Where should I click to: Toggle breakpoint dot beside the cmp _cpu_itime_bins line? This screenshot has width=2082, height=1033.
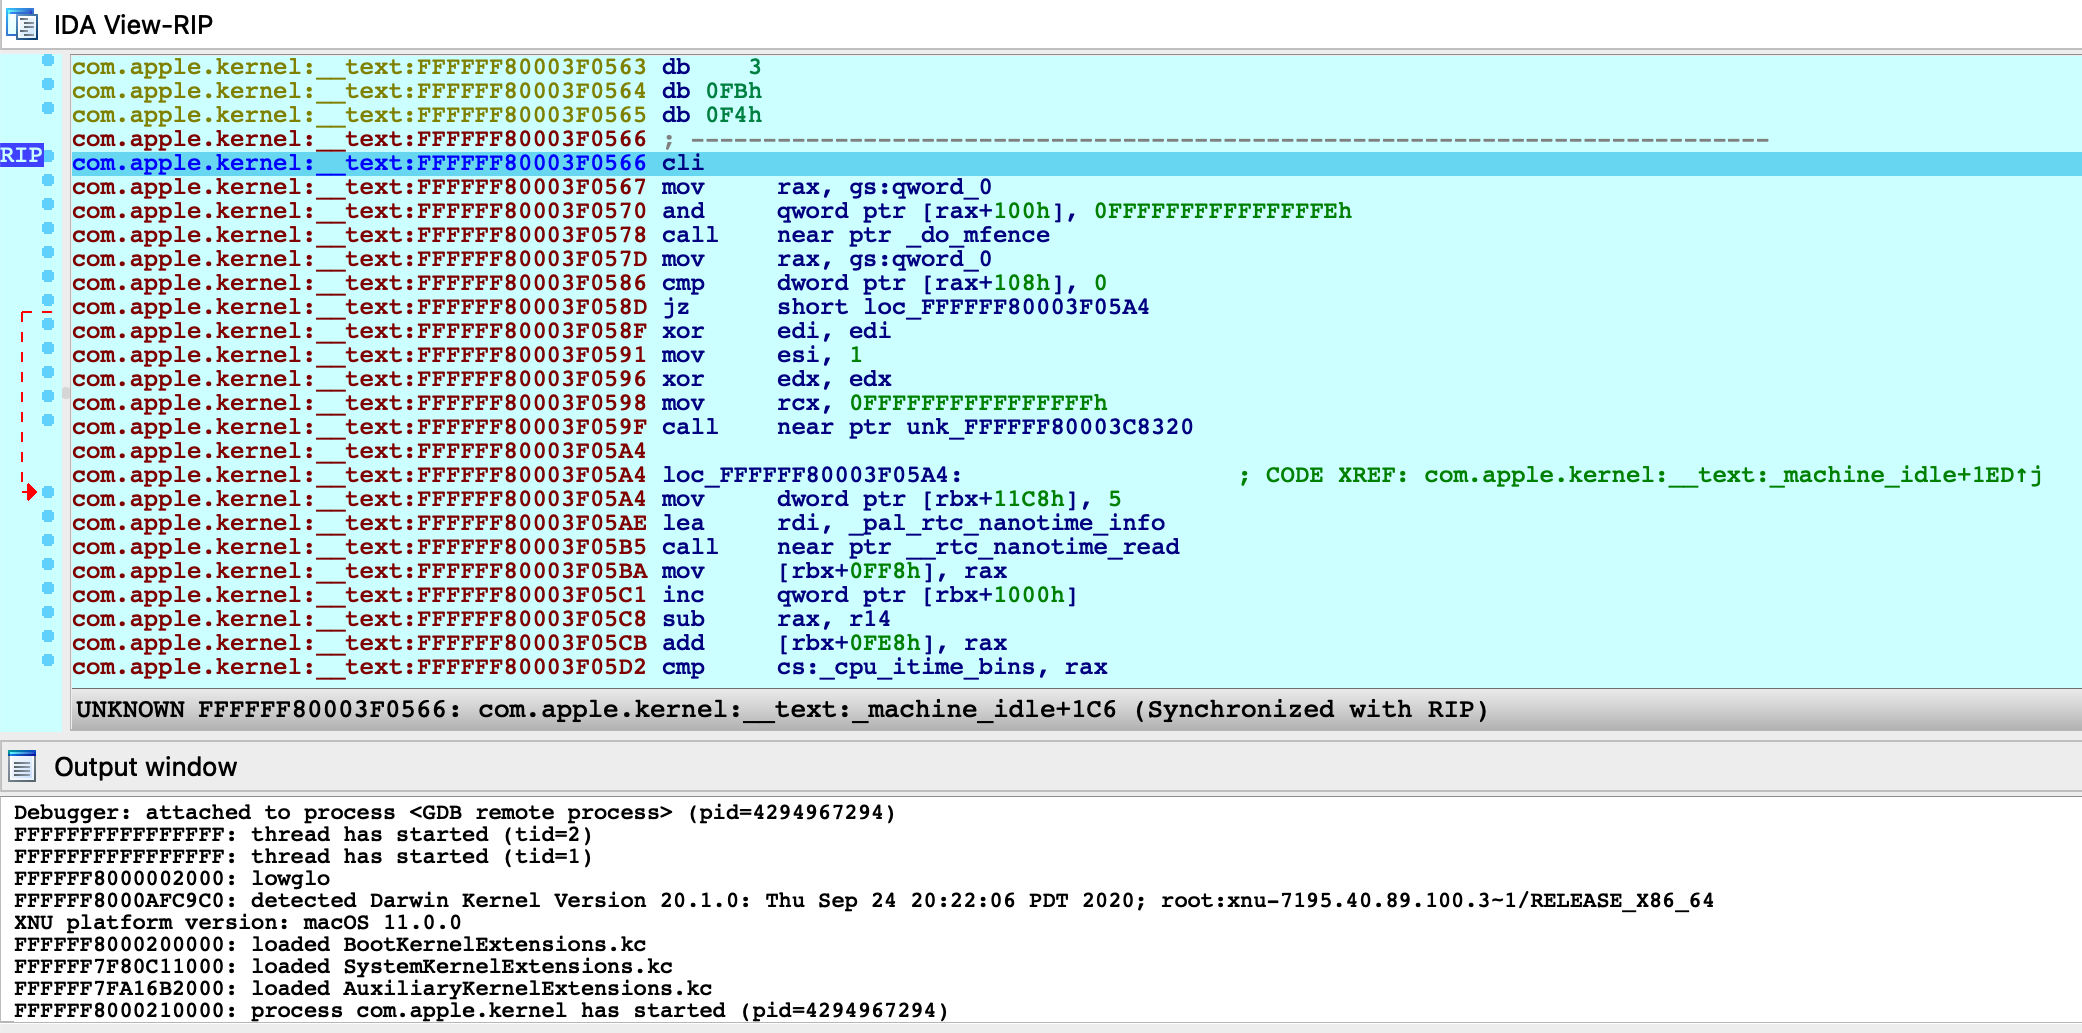pos(48,660)
